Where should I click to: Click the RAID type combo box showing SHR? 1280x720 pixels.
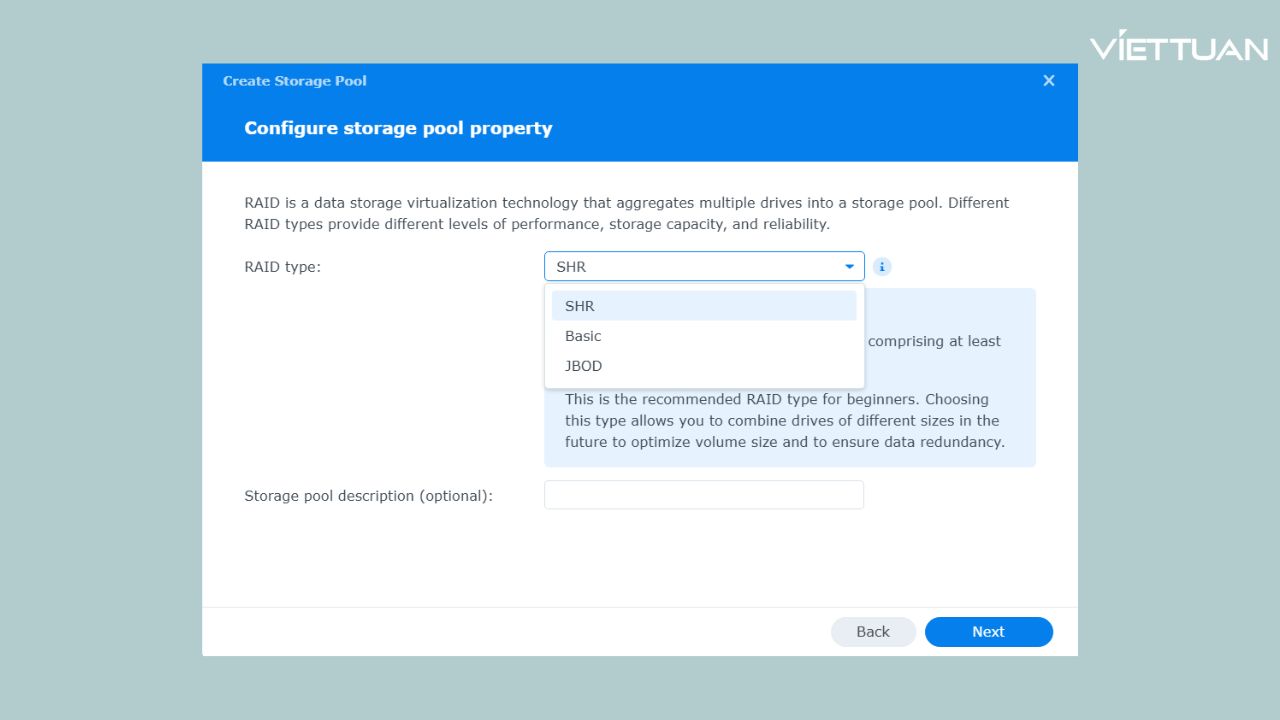pos(690,267)
